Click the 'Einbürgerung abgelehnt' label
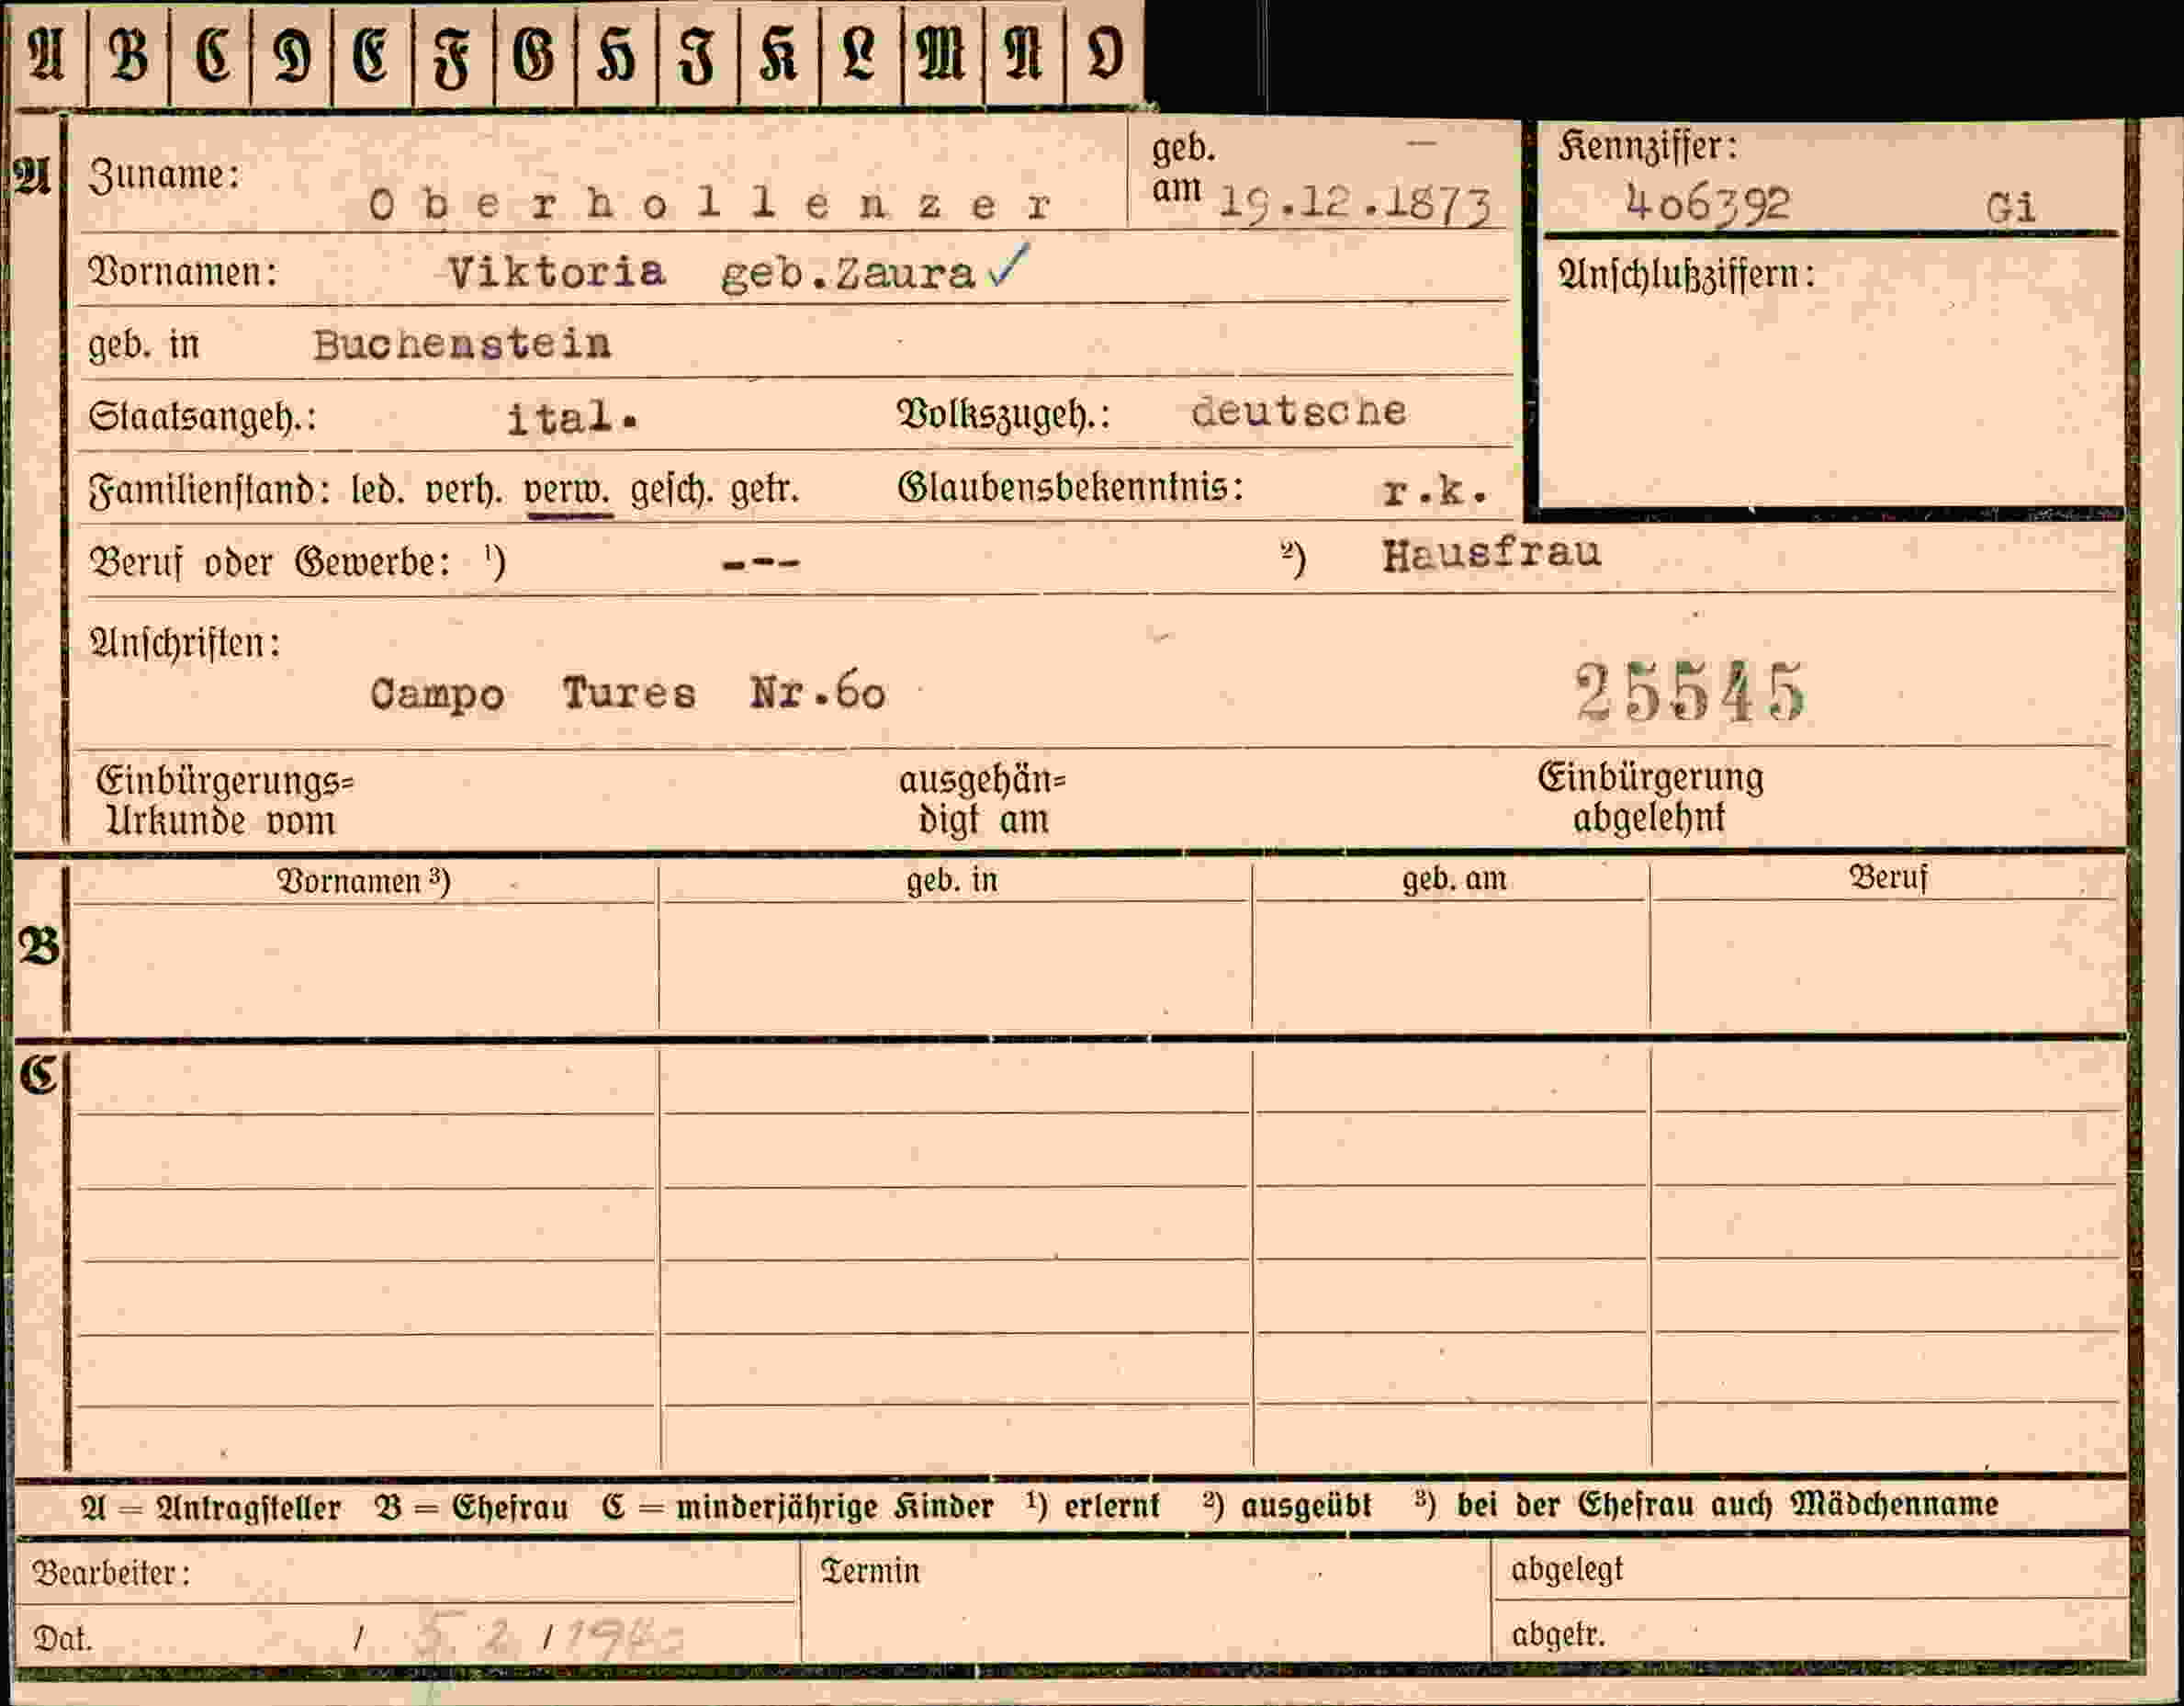Image resolution: width=2184 pixels, height=1706 pixels. coord(1650,797)
